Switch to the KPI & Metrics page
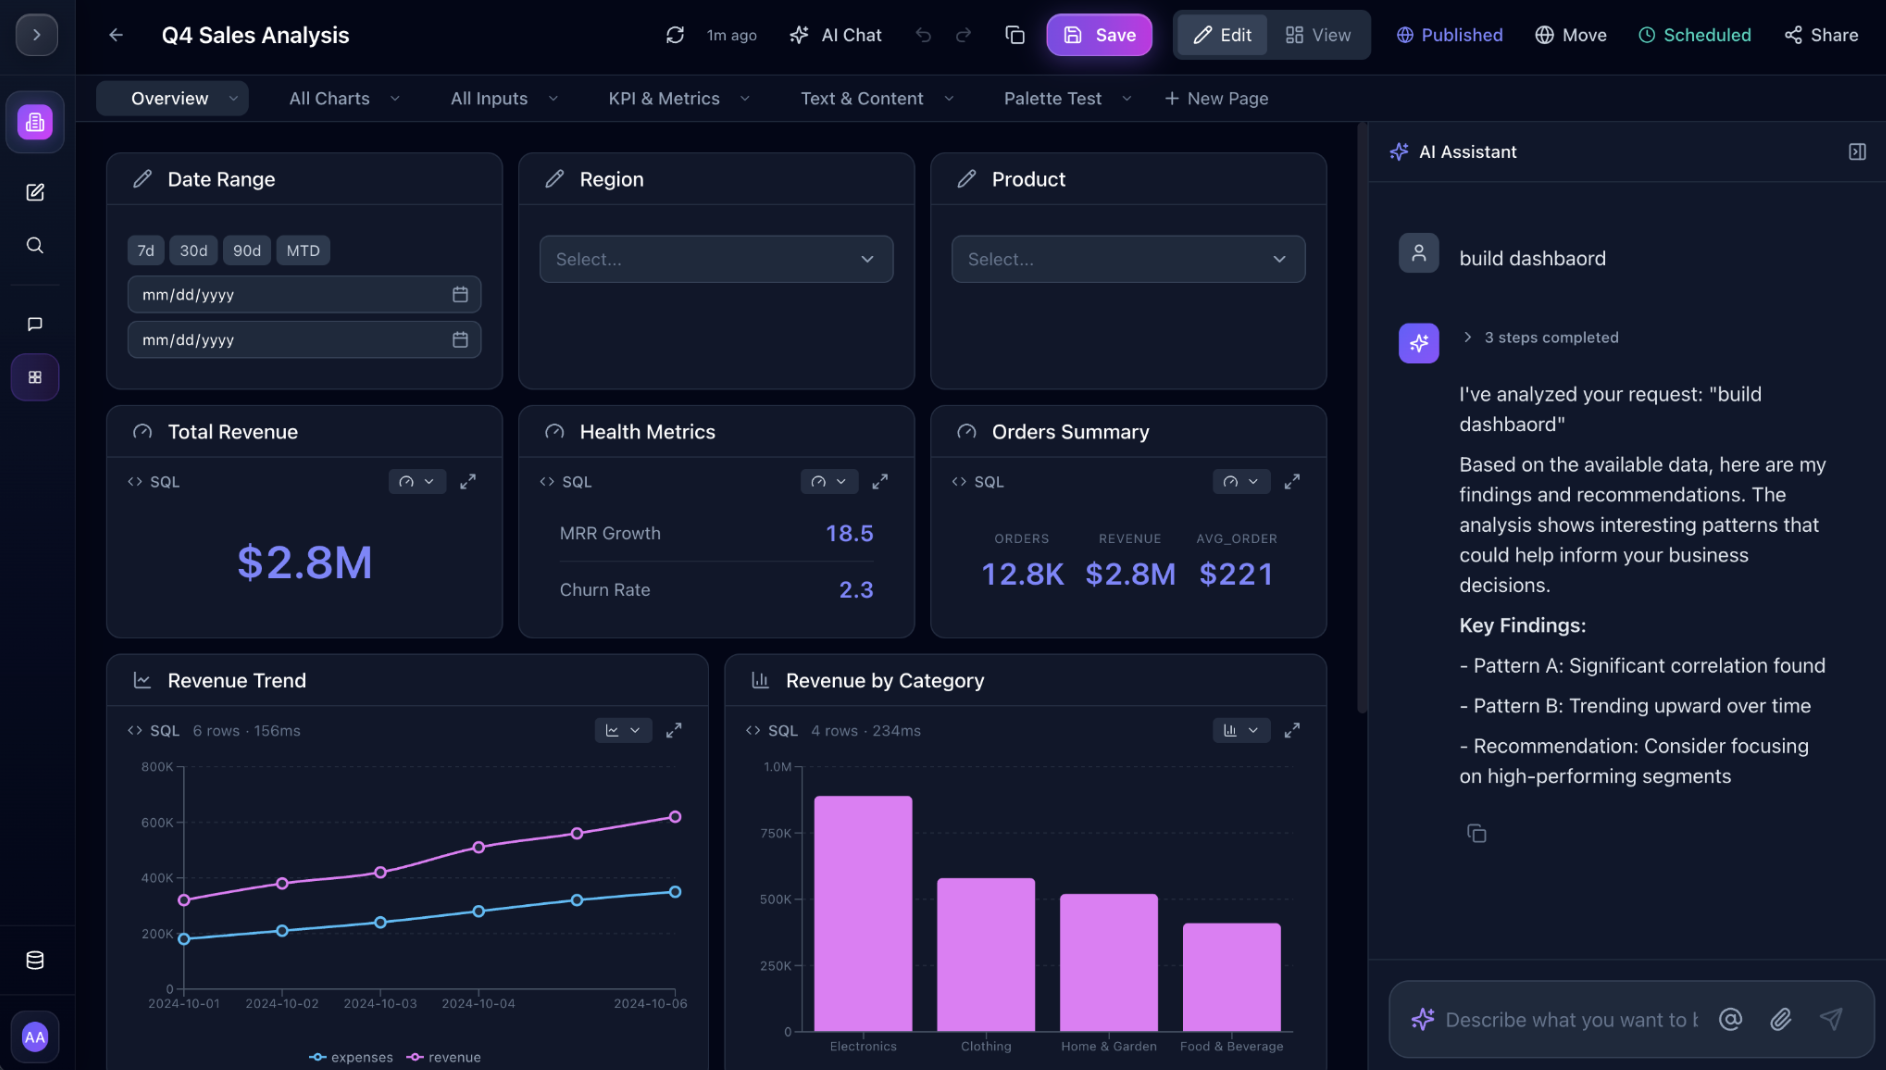The image size is (1886, 1070). coord(664,98)
